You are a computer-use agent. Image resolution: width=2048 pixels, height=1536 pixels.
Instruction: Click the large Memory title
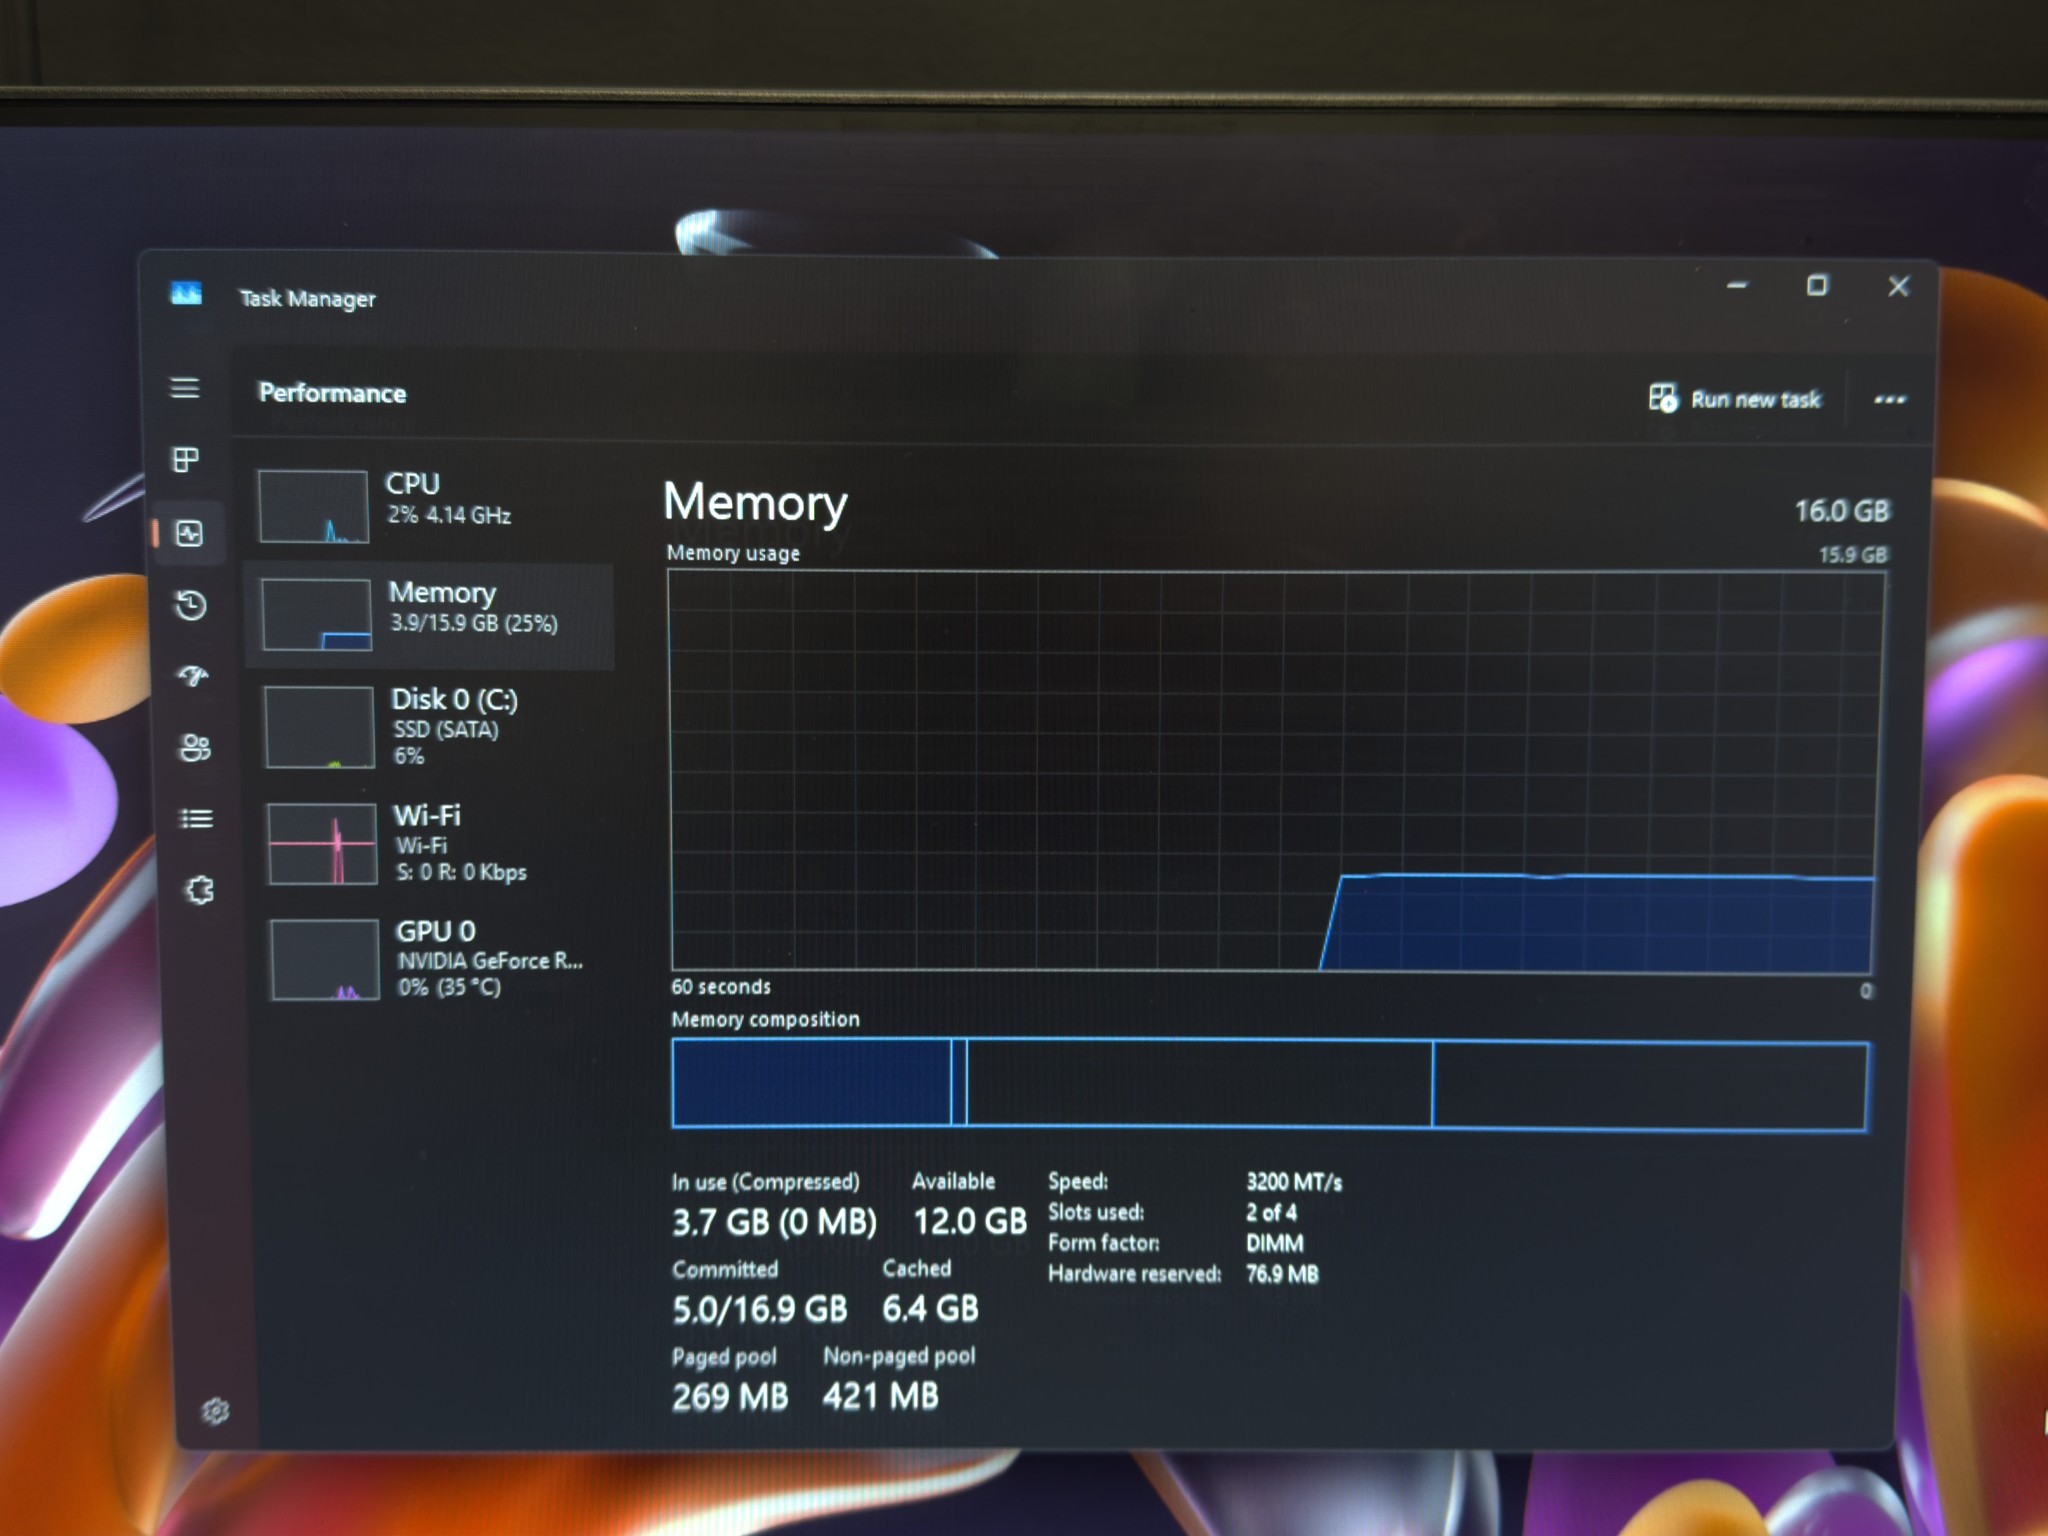pyautogui.click(x=755, y=503)
